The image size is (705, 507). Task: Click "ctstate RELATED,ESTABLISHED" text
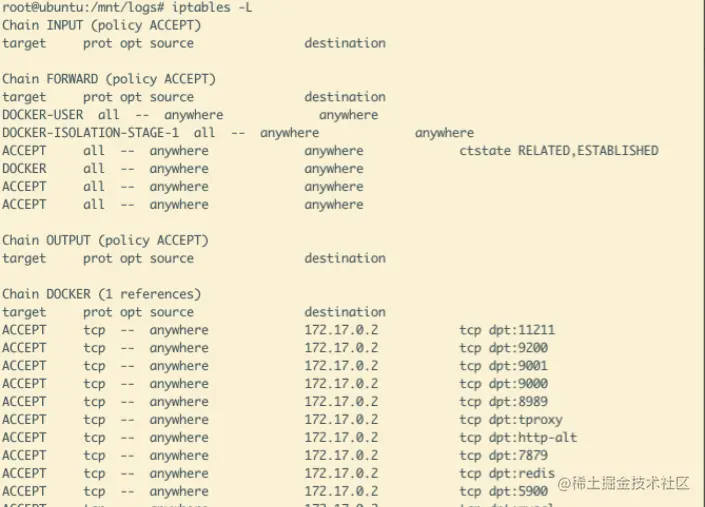[559, 151]
